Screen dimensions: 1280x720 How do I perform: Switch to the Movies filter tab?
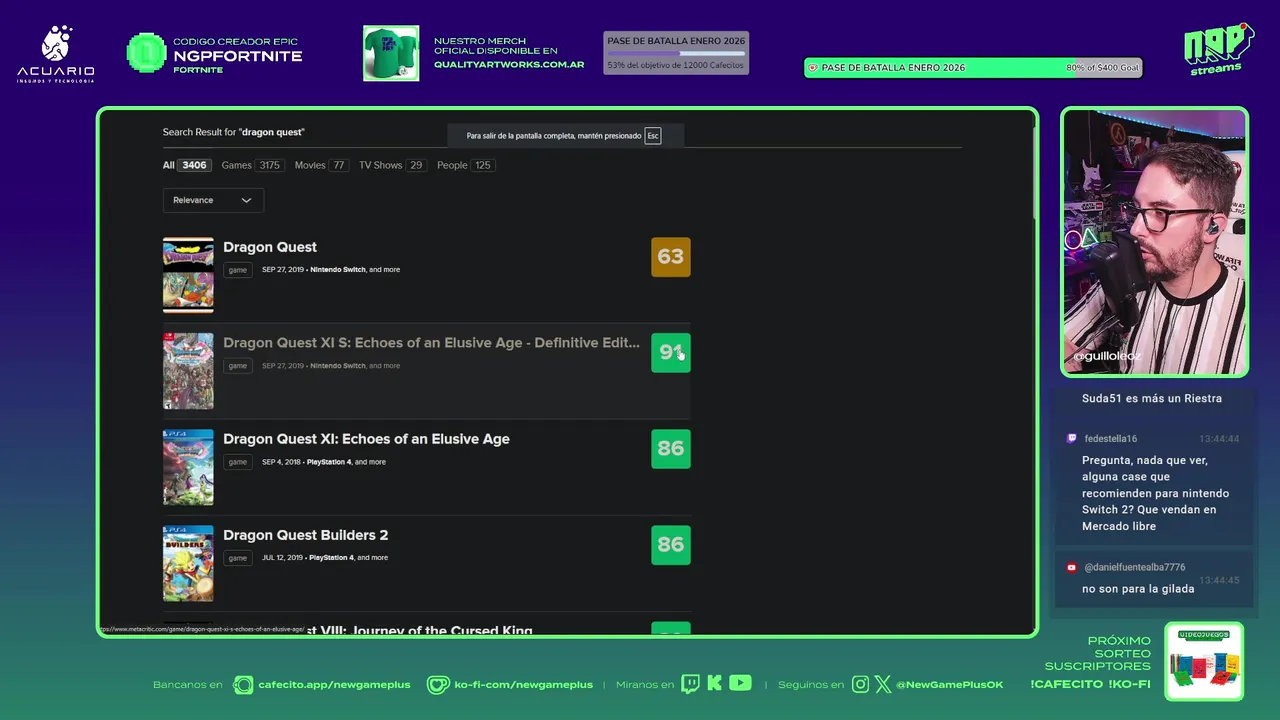click(x=321, y=165)
